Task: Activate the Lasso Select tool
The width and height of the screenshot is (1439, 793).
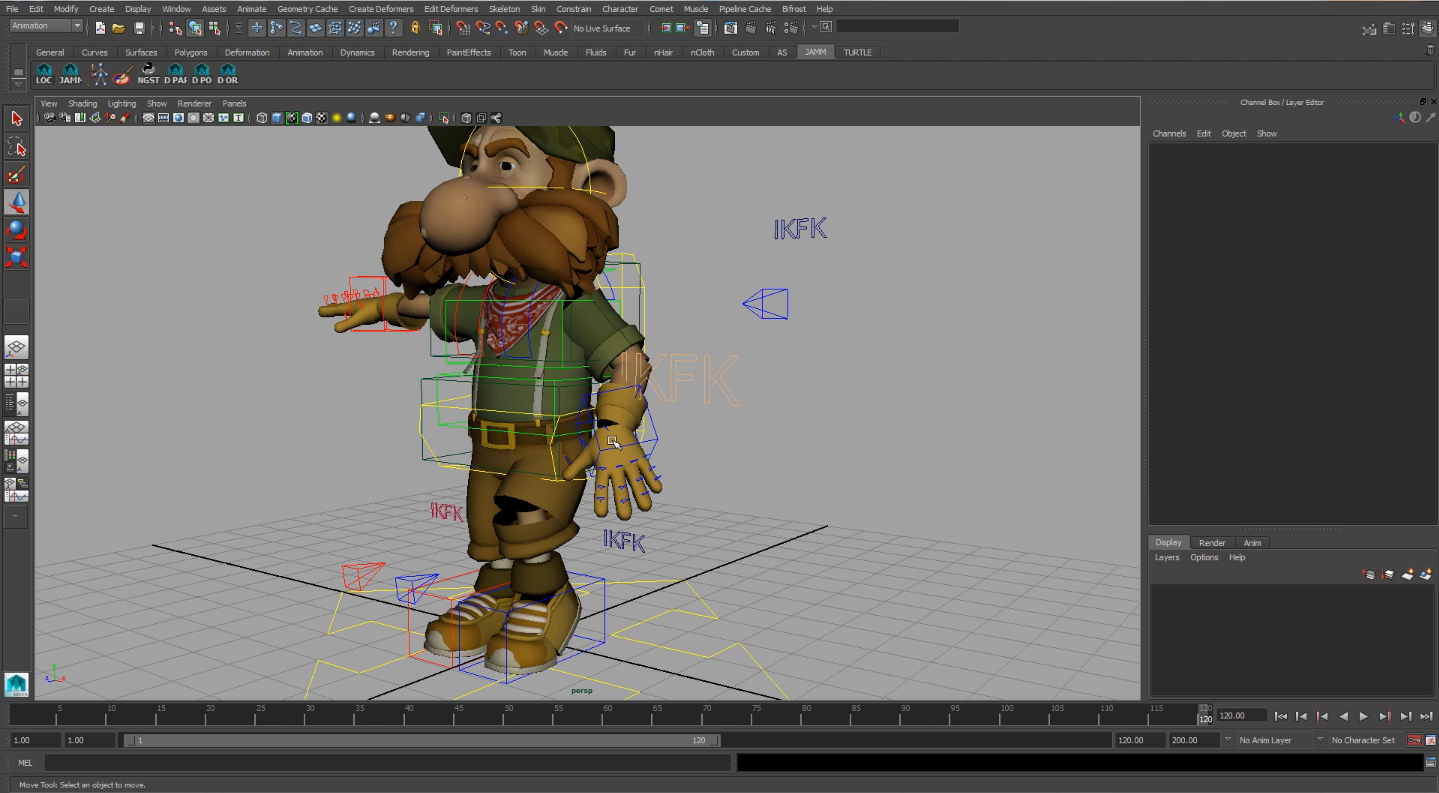Action: coord(17,147)
